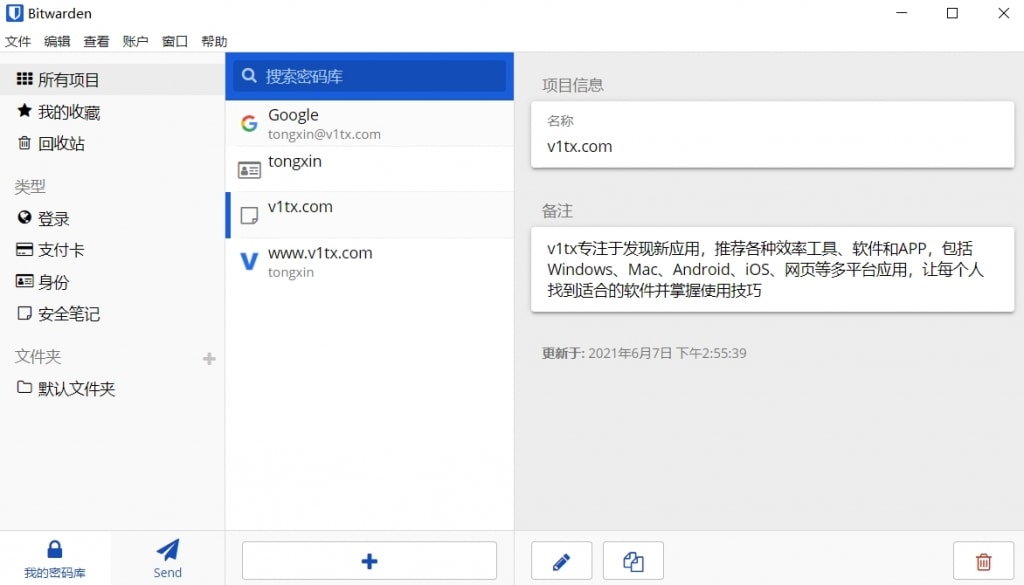Open the 文件 menu

click(x=18, y=42)
